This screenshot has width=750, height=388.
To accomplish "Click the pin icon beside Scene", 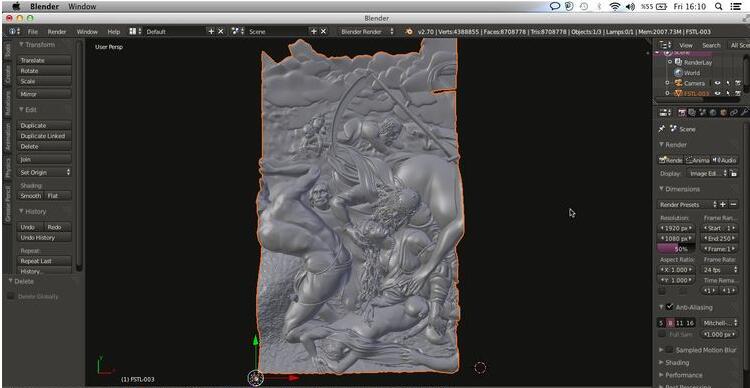I will pos(662,129).
